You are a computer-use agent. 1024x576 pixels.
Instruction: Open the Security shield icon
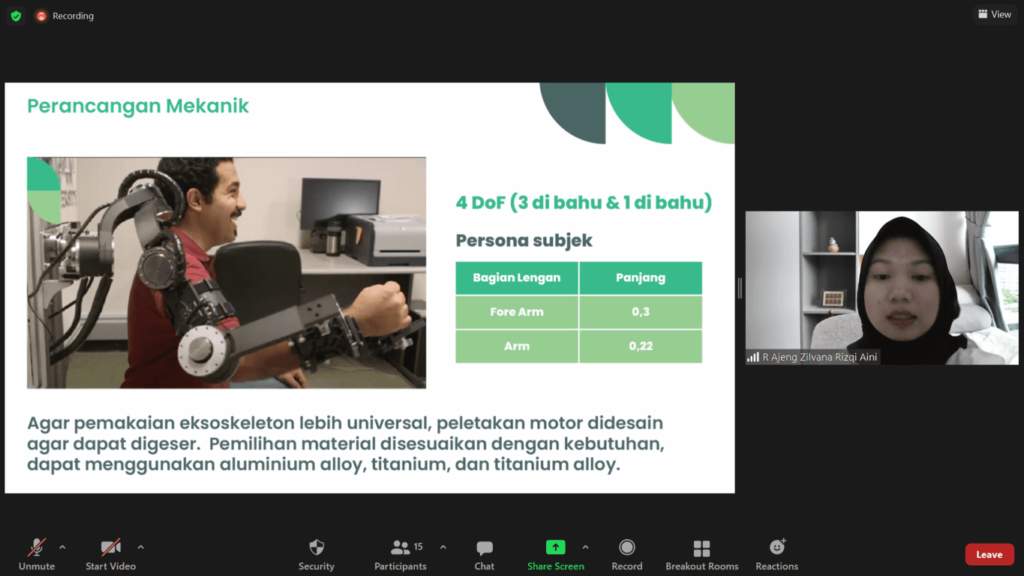point(316,548)
